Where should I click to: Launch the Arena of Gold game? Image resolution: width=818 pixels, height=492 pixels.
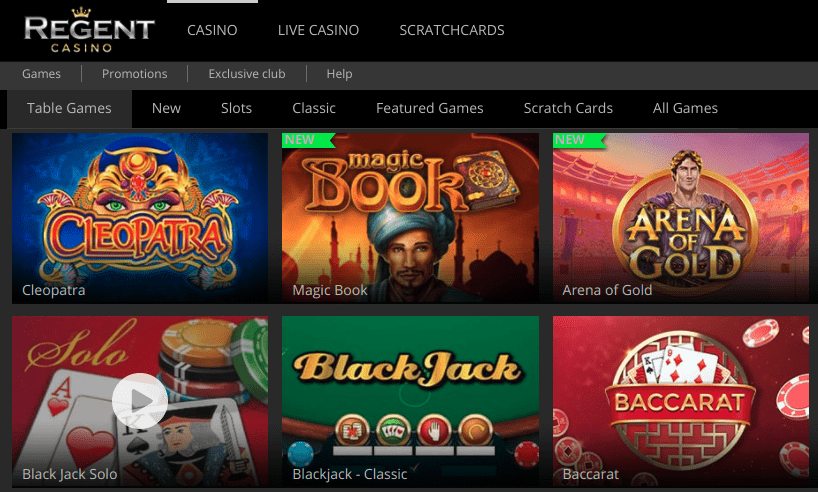[681, 218]
